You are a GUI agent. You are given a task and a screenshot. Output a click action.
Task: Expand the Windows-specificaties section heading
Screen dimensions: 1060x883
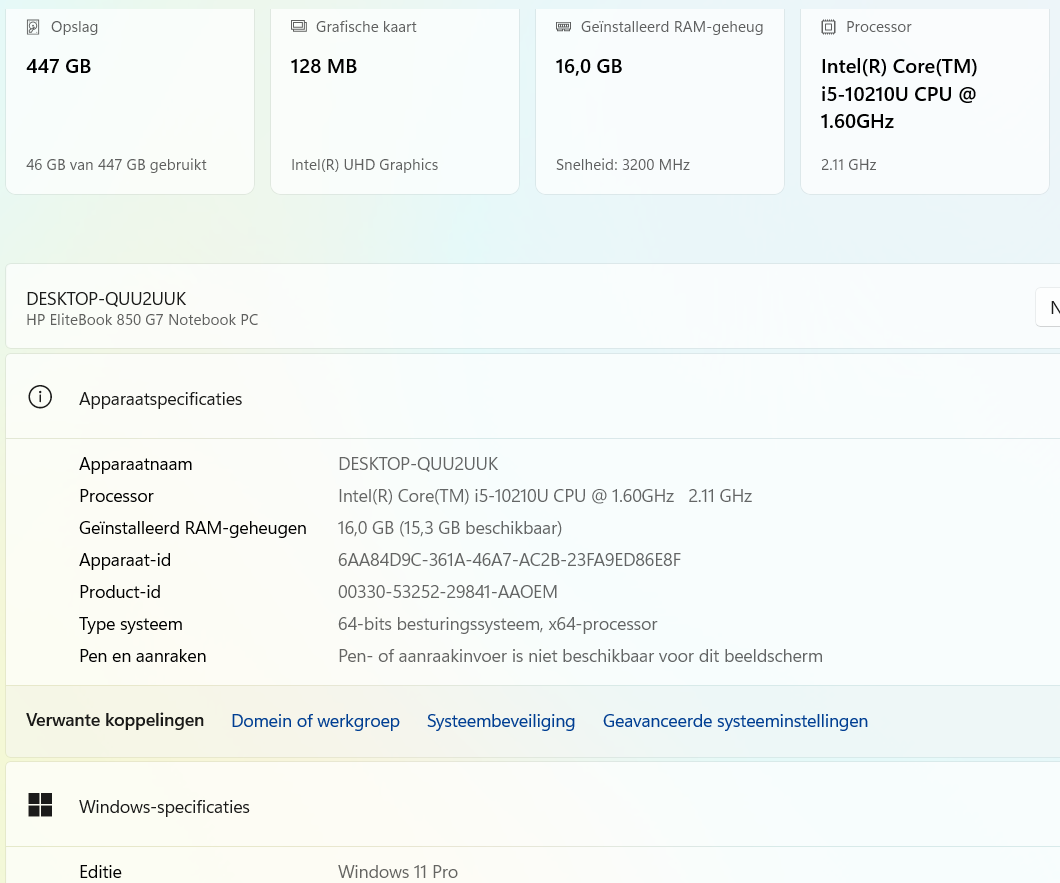(533, 806)
